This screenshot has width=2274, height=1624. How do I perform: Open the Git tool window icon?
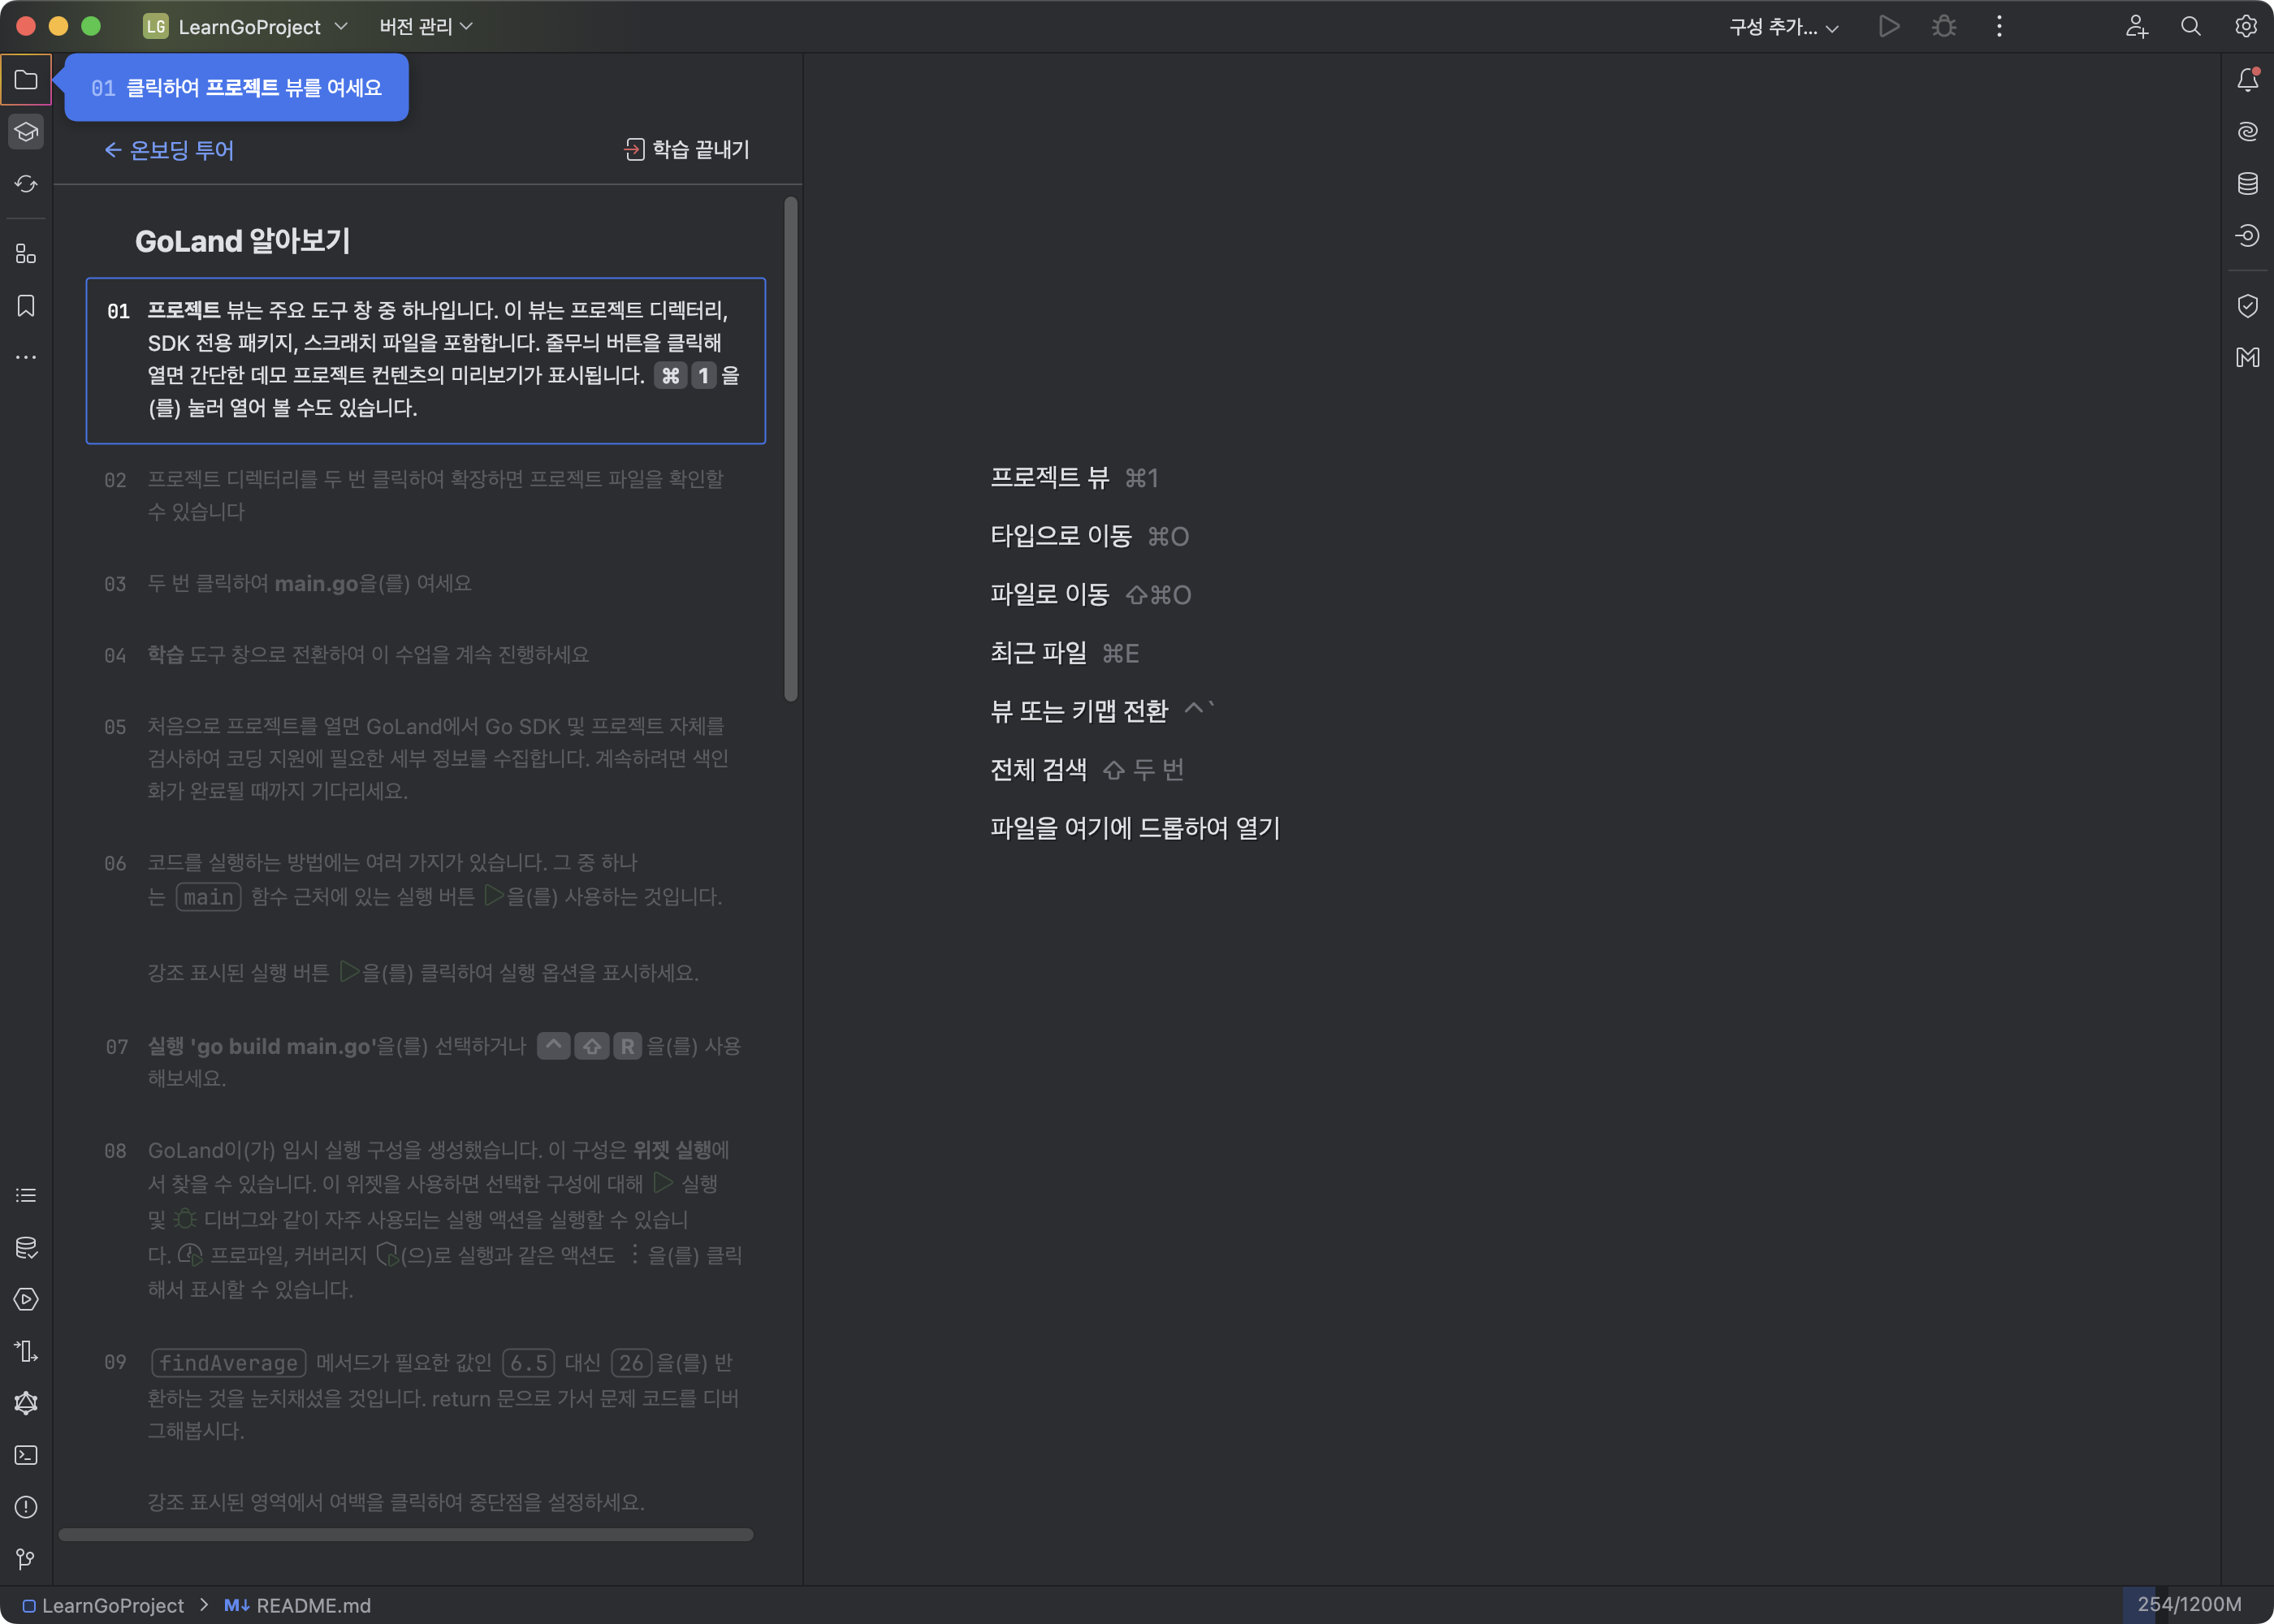[26, 1559]
